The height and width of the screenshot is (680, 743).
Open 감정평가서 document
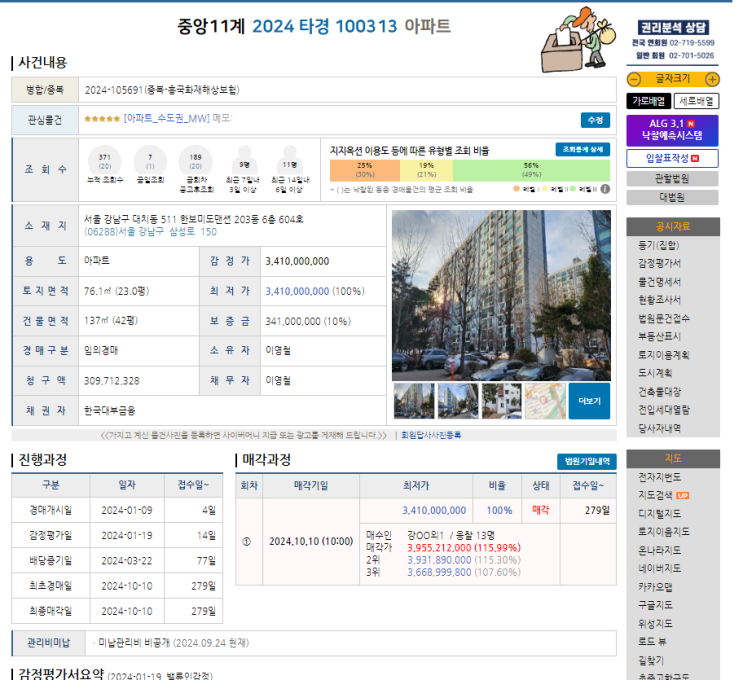pos(659,263)
